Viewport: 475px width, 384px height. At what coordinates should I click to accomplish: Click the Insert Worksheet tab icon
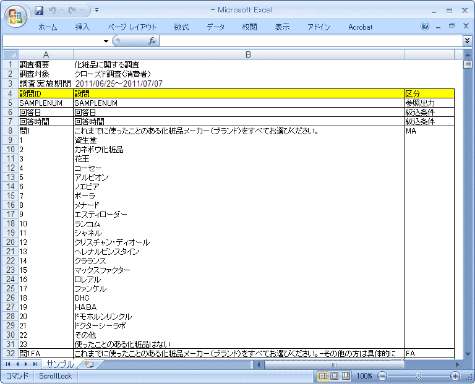point(89,364)
